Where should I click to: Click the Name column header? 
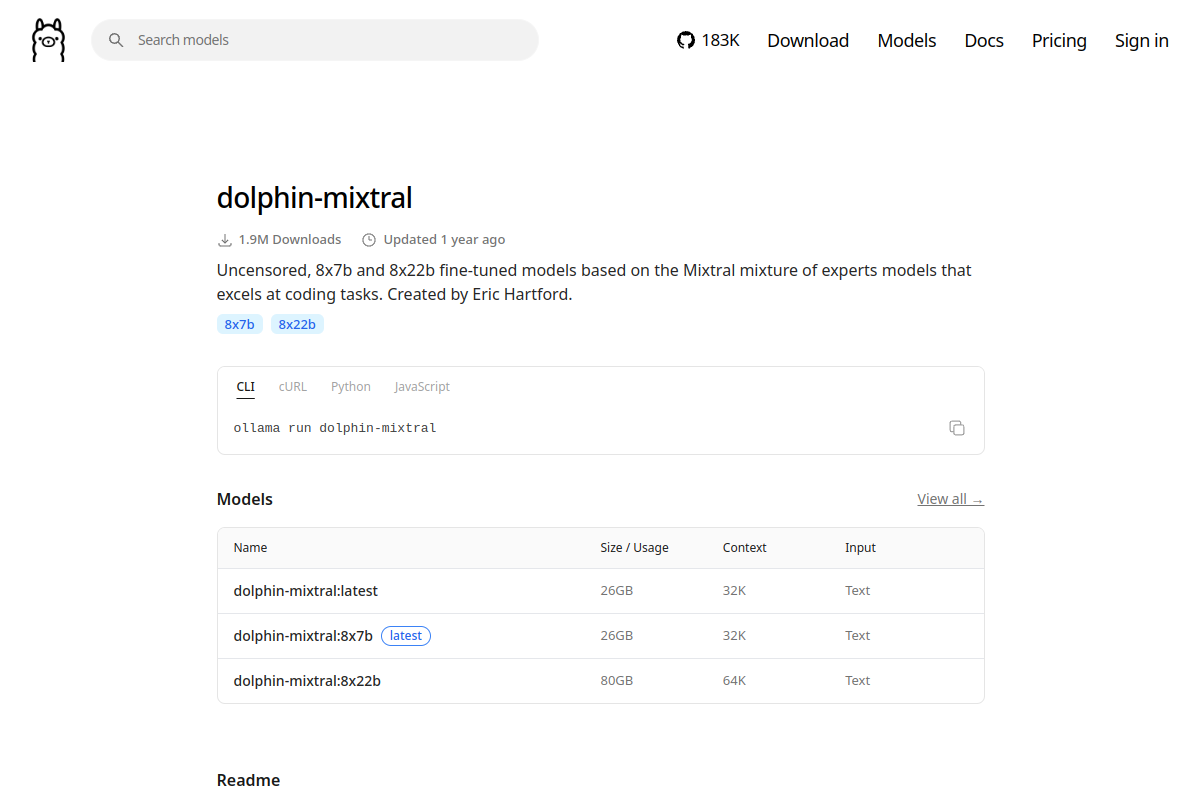click(251, 548)
